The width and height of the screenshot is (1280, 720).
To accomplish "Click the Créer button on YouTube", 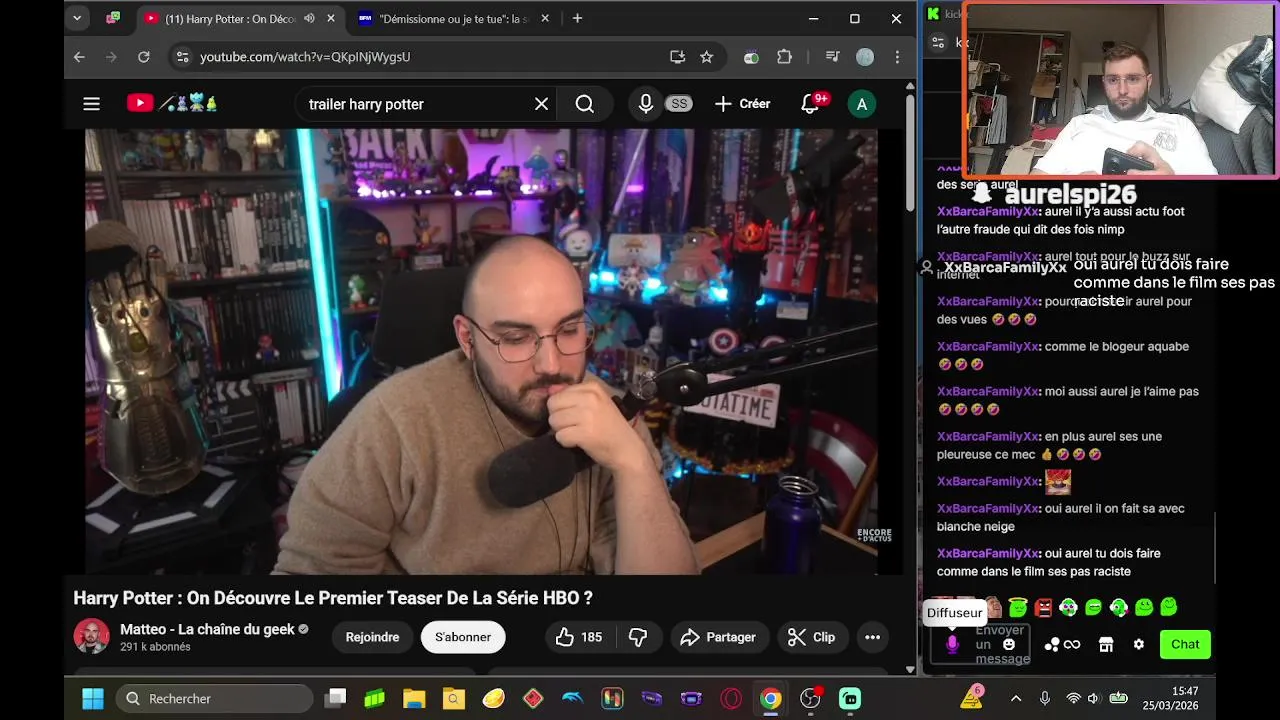I will (742, 104).
